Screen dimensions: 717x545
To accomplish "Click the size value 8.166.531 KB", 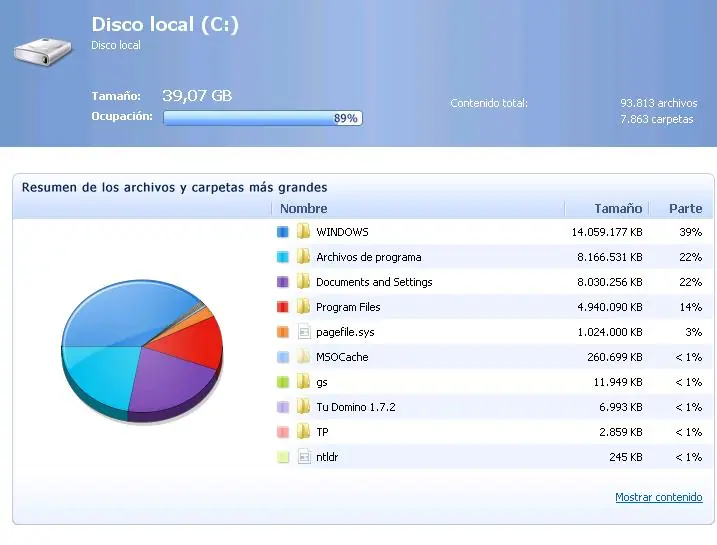I will [x=610, y=257].
